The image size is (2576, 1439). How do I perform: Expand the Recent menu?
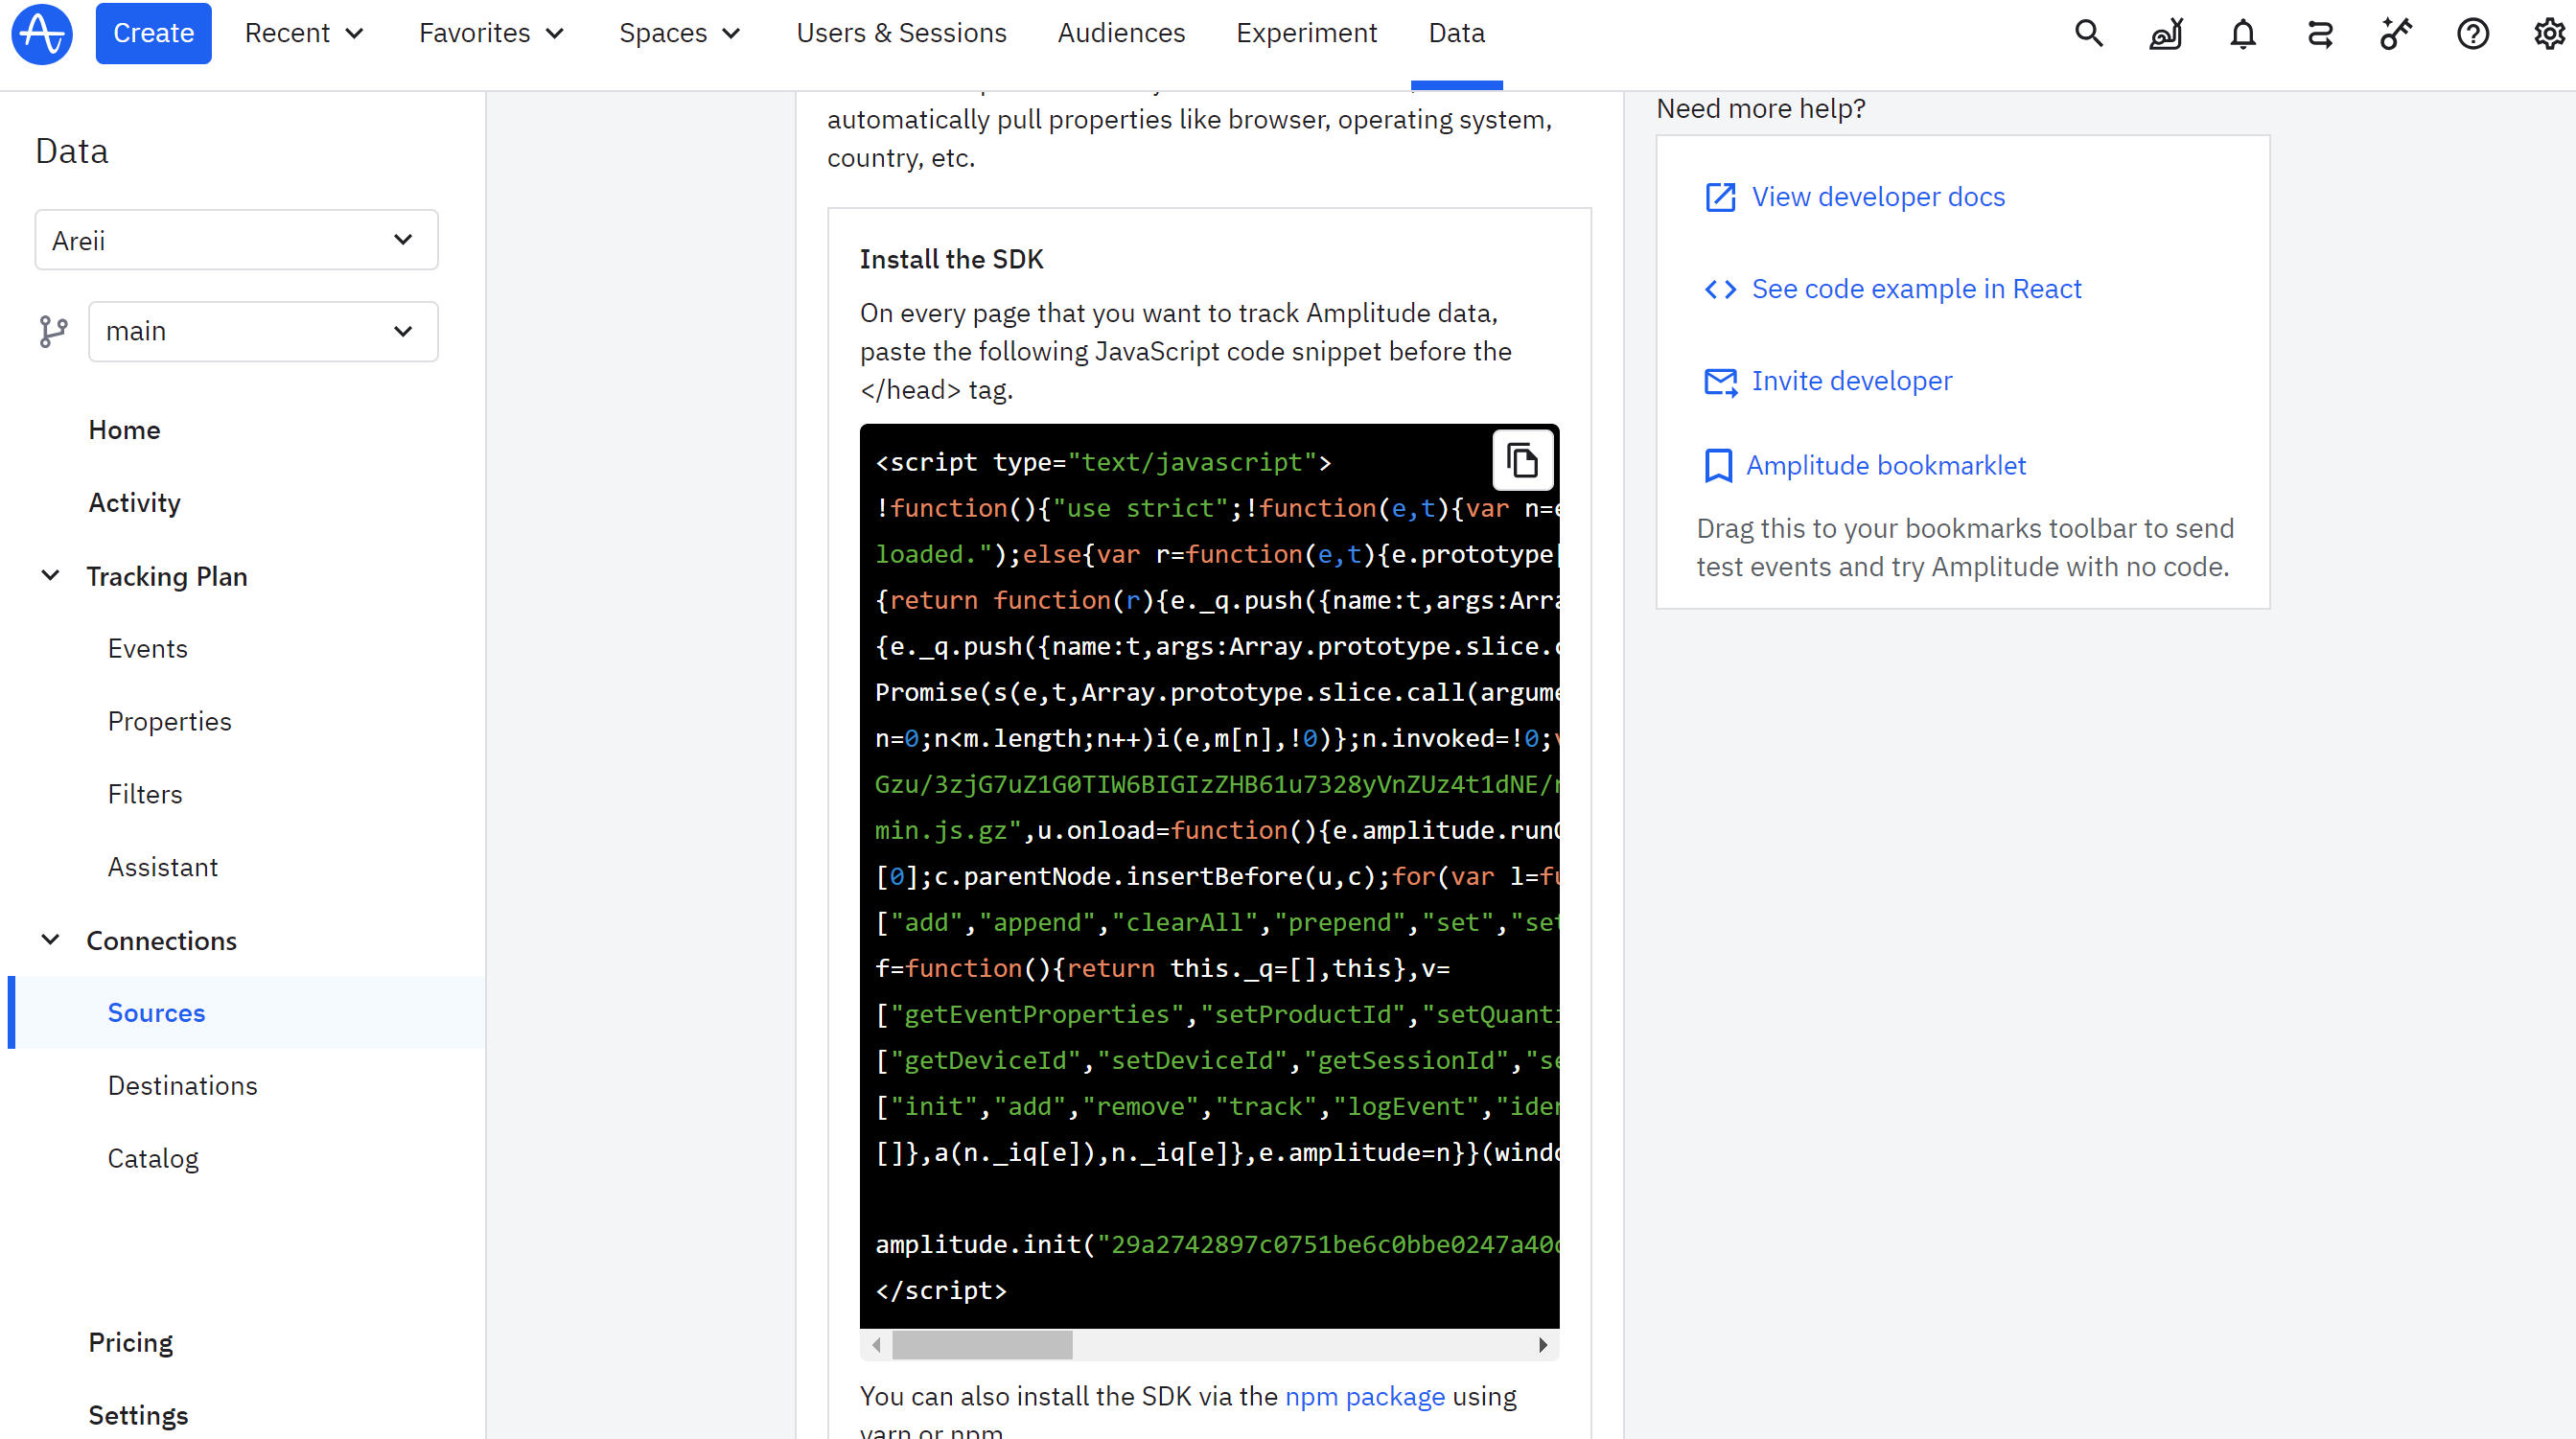pos(304,33)
